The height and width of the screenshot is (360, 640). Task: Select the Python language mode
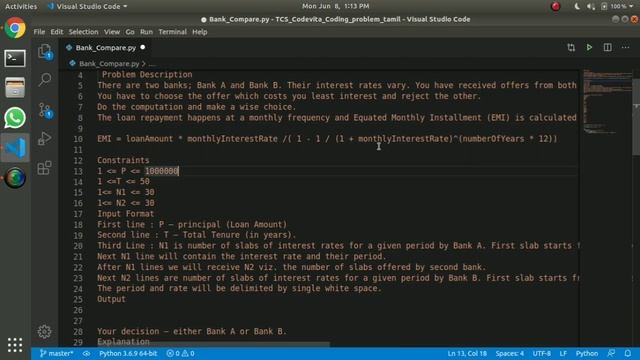click(x=587, y=353)
